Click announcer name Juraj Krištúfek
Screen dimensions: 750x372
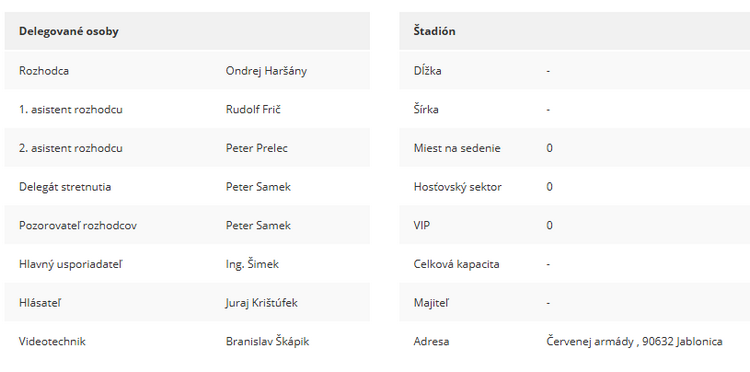point(262,303)
